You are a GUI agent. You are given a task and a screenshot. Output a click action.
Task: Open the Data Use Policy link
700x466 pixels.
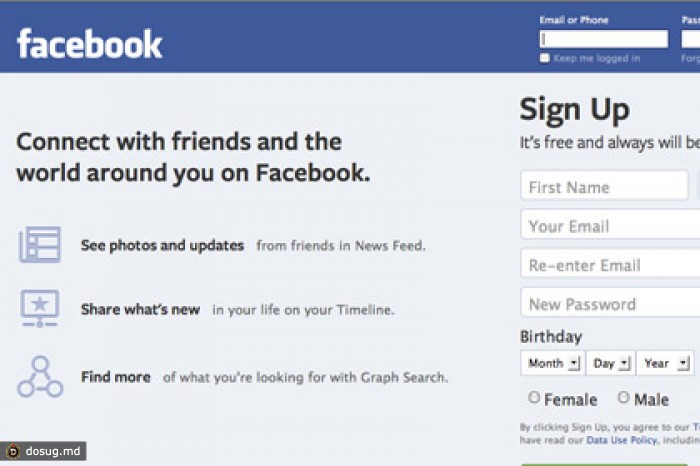pyautogui.click(x=621, y=439)
